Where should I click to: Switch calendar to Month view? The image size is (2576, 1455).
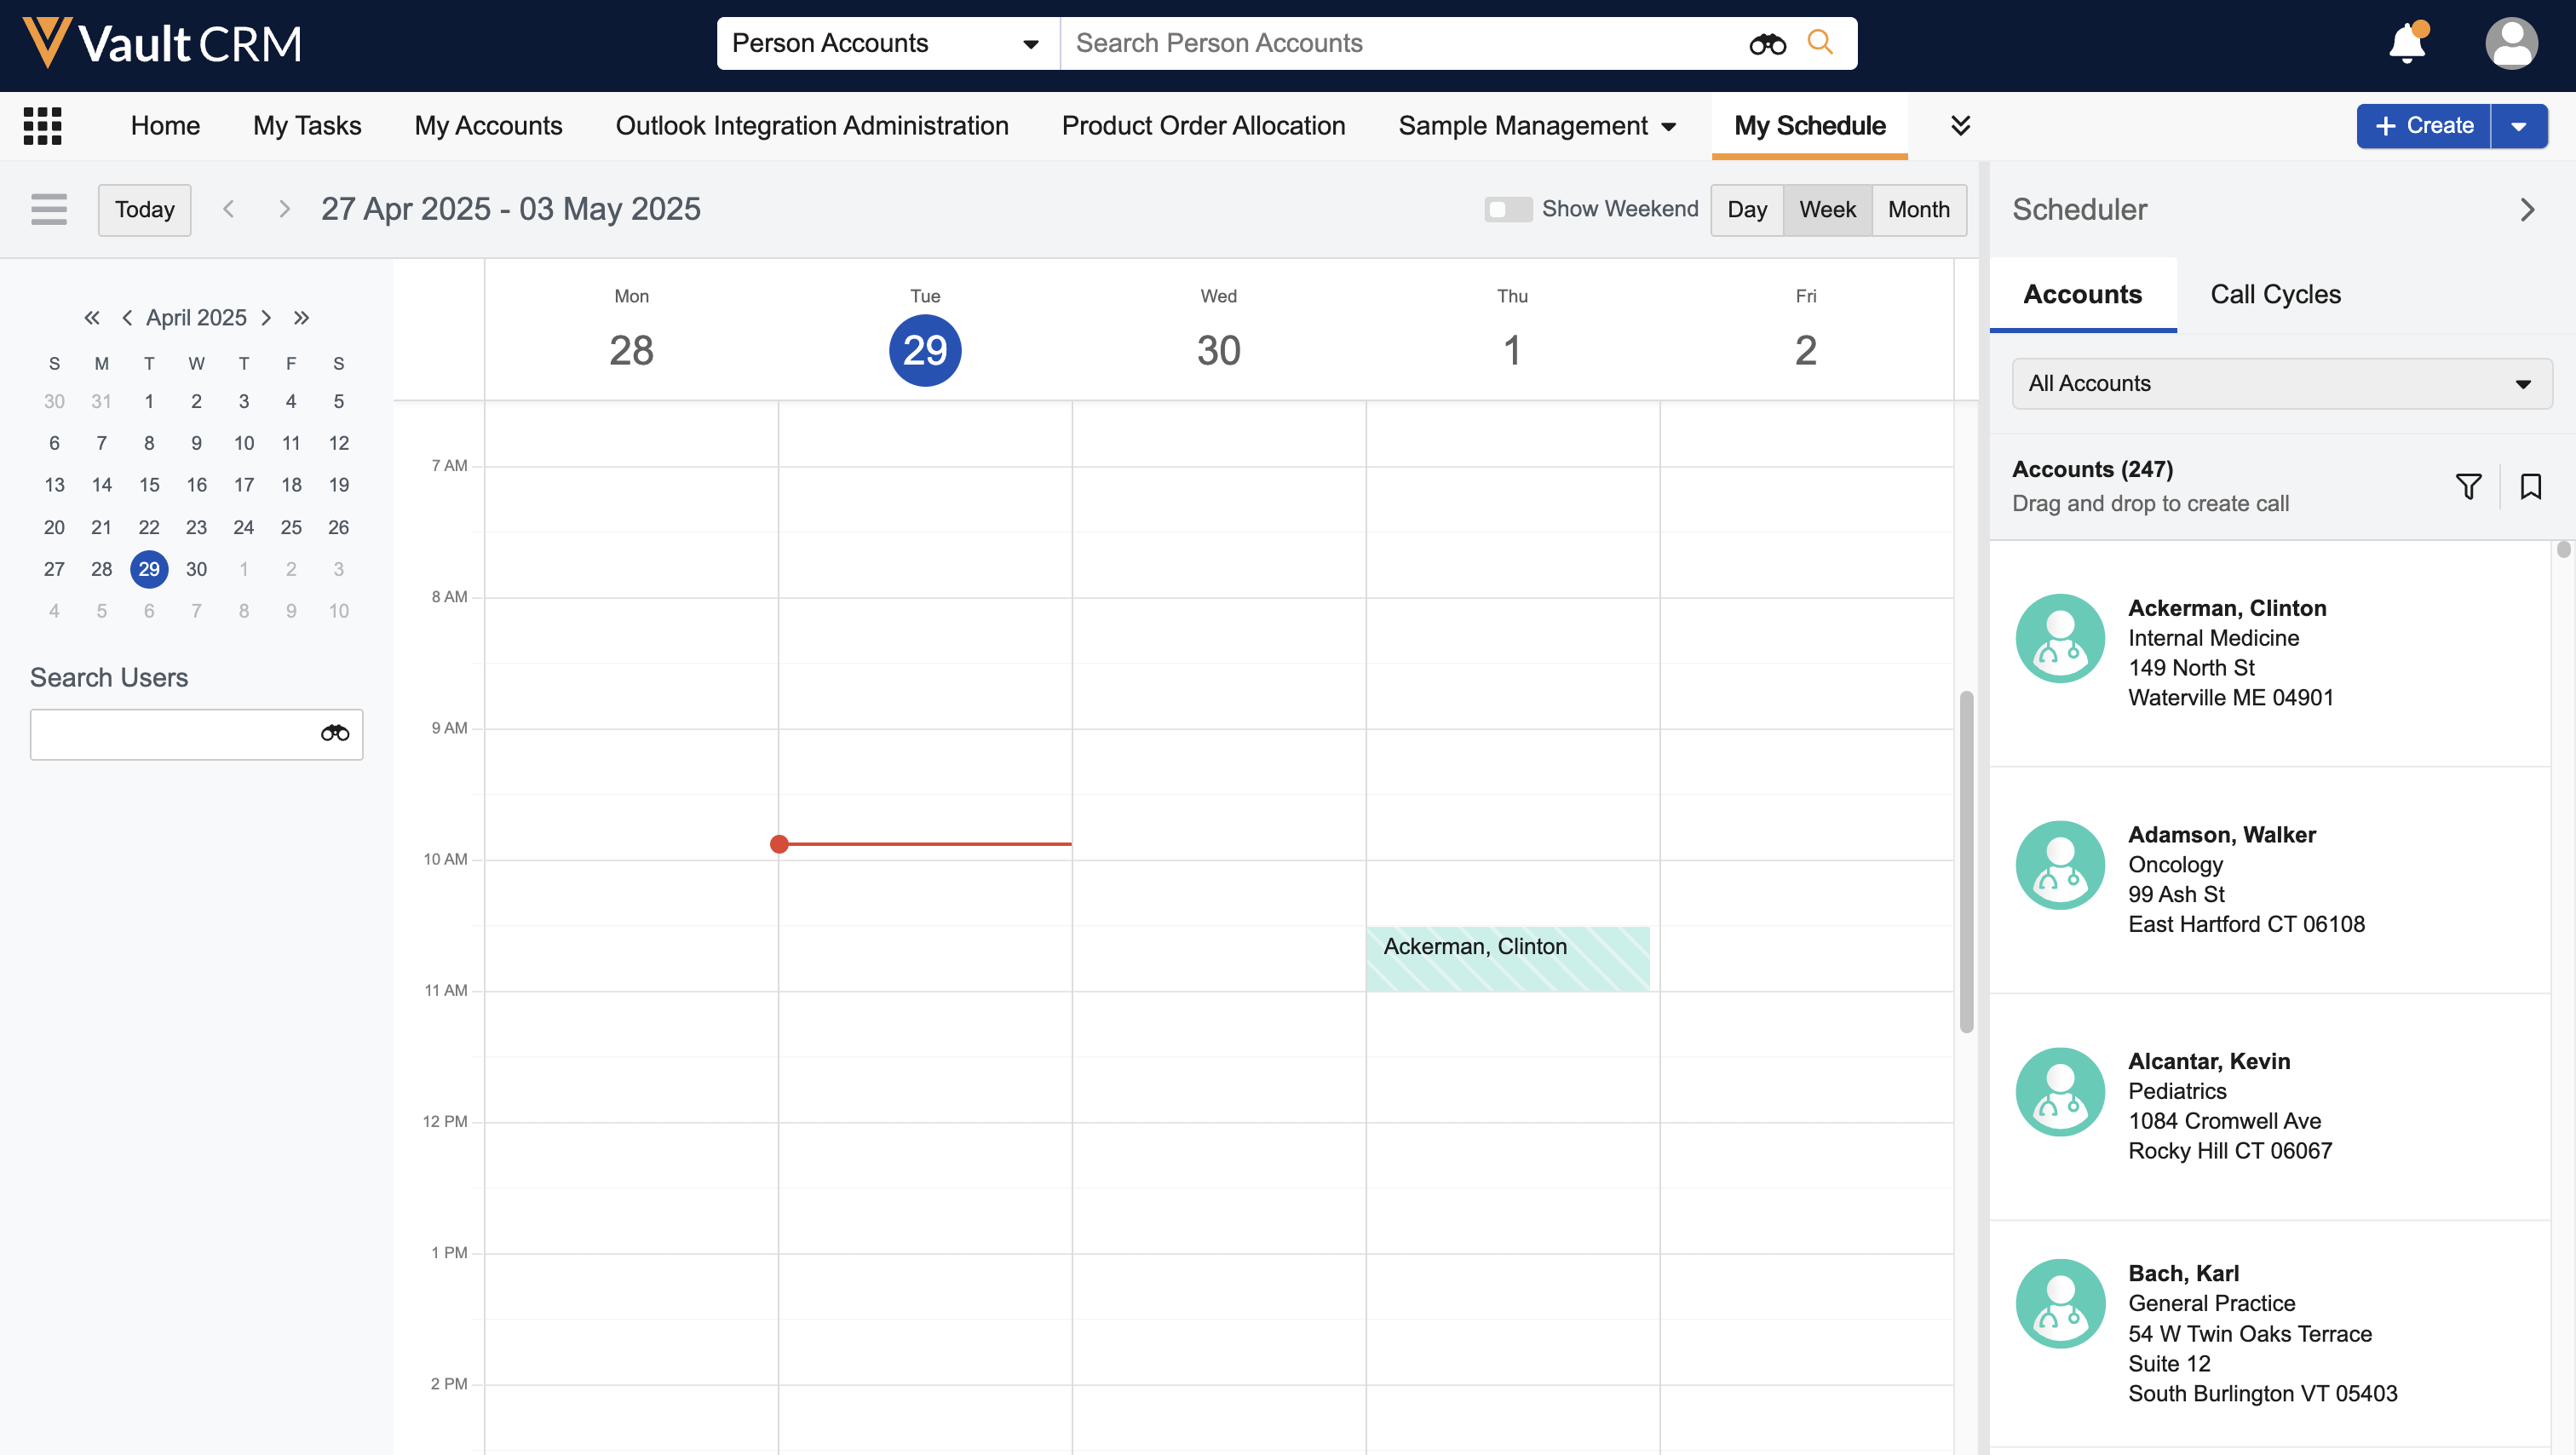[x=1918, y=209]
